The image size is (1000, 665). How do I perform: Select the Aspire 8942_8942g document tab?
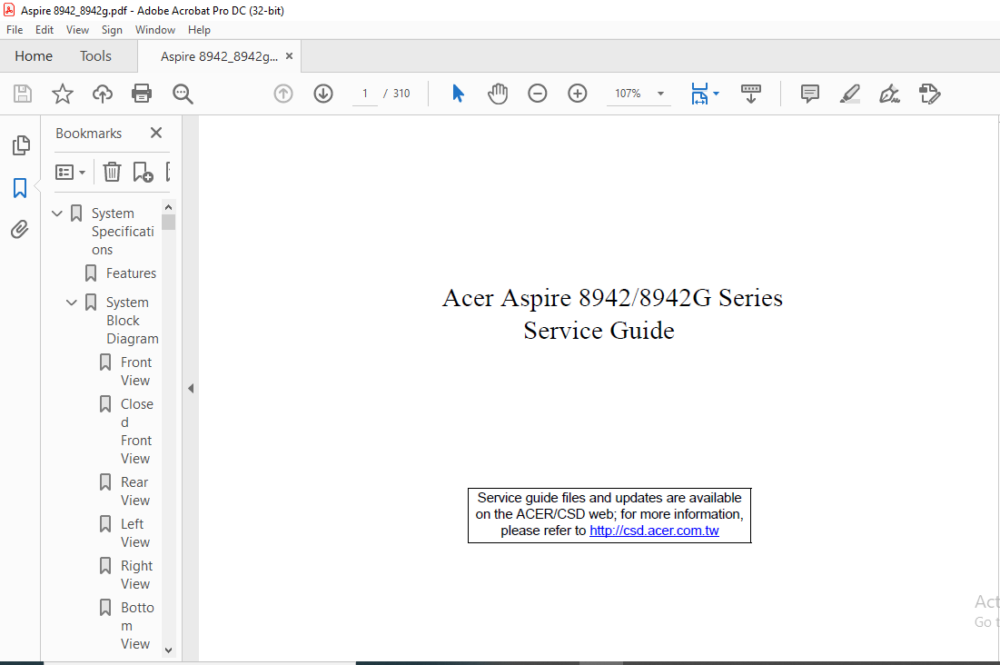tap(219, 57)
